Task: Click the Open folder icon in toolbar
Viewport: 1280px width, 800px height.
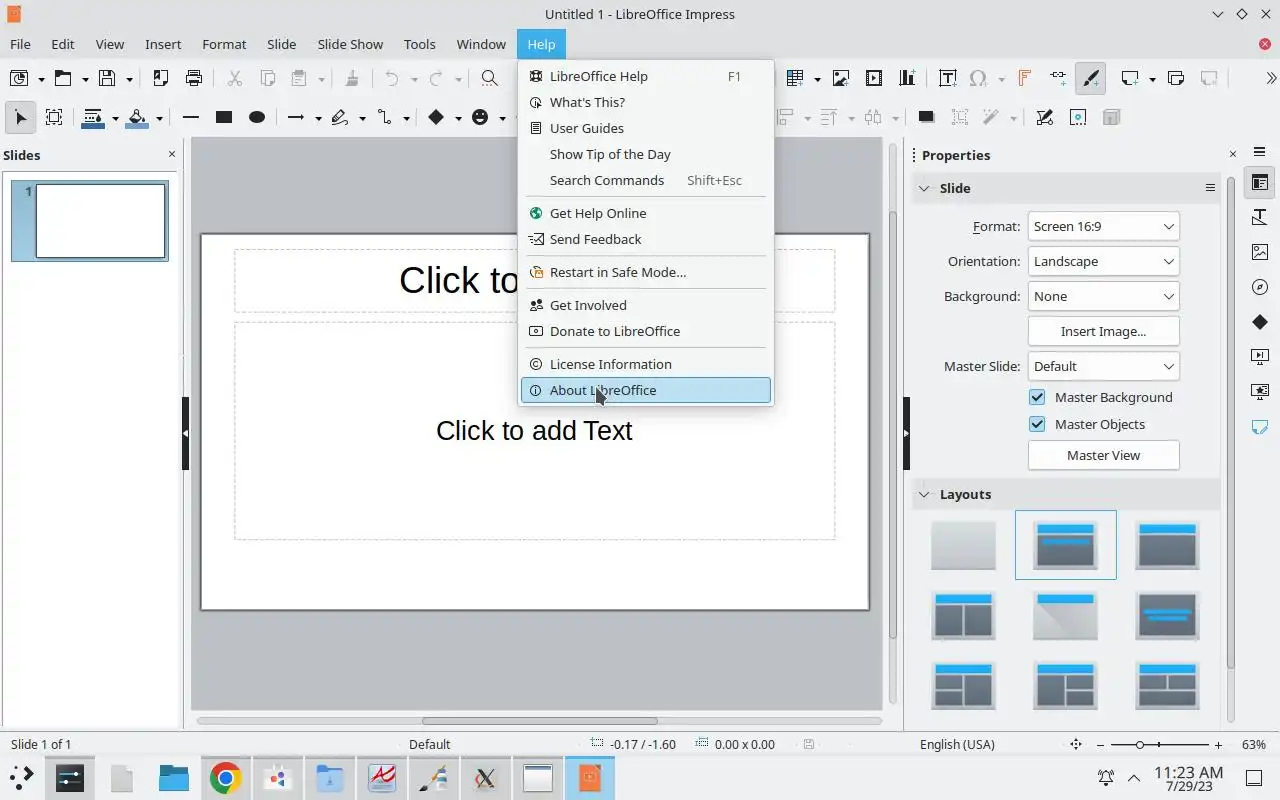Action: [x=63, y=78]
